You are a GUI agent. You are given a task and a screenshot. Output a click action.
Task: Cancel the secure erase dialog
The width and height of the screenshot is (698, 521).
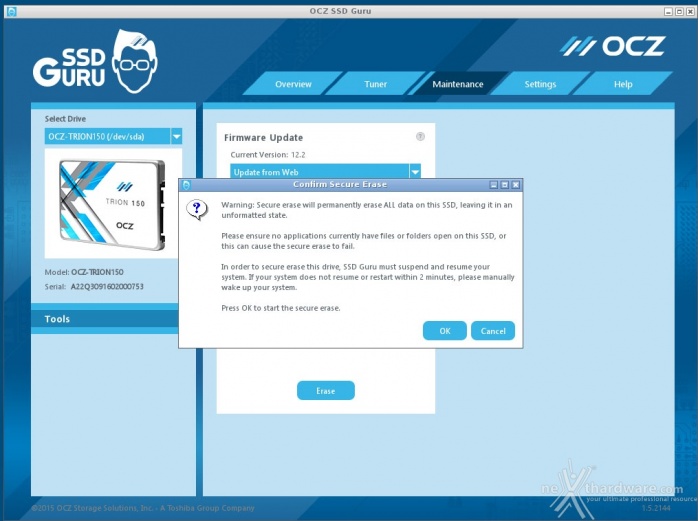493,331
